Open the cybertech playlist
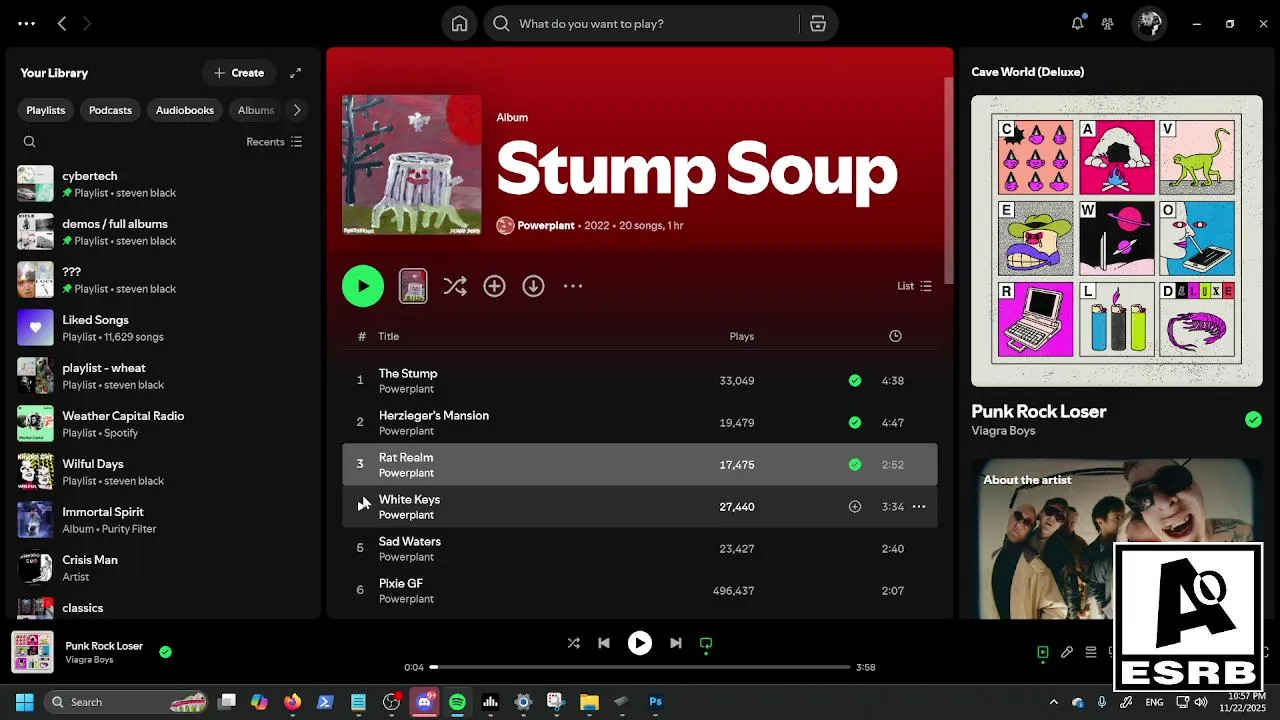 [163, 184]
